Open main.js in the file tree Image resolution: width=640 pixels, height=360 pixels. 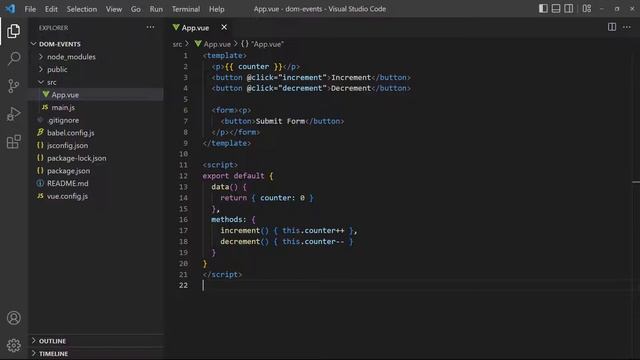[x=96, y=107]
